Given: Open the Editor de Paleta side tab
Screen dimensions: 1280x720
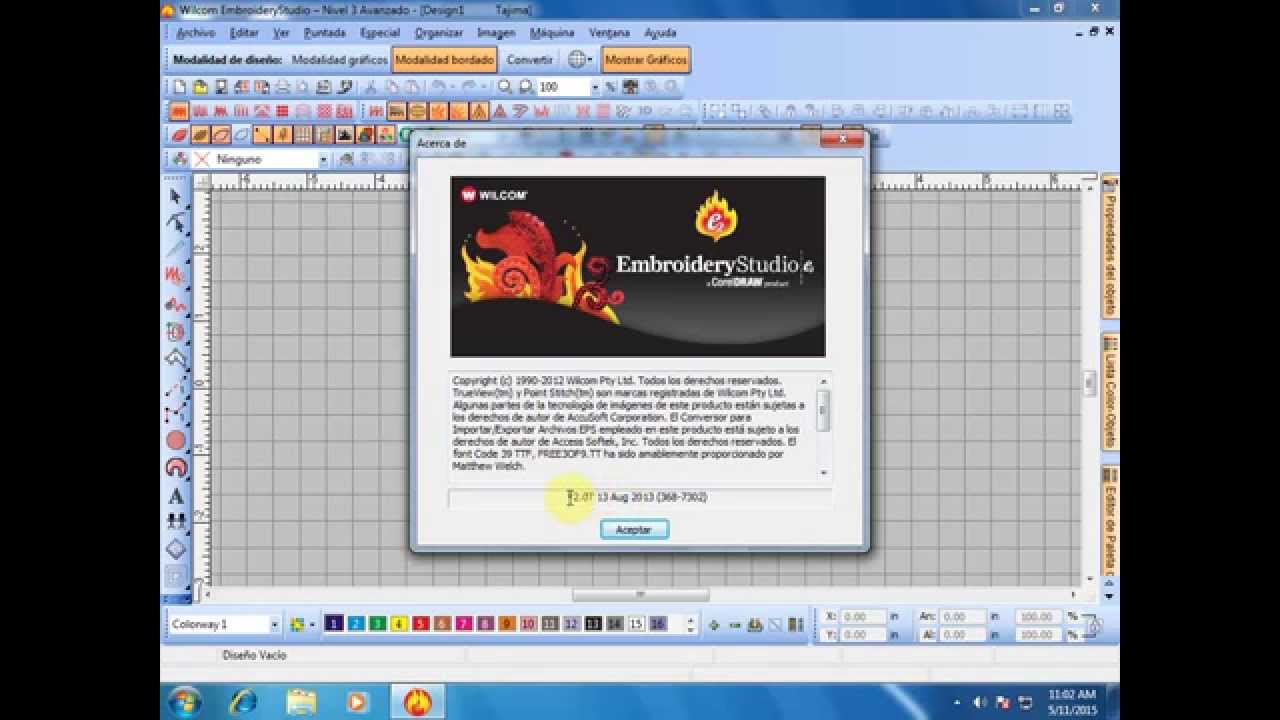Looking at the screenshot, I should (1109, 520).
